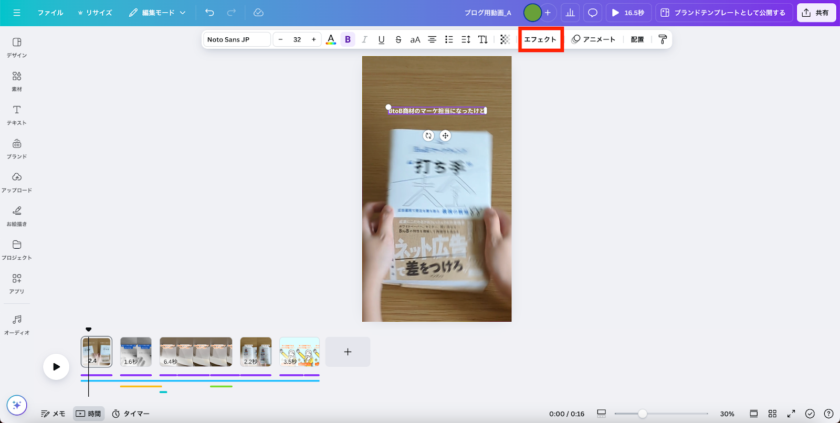Click the undo arrow icon
Image resolution: width=840 pixels, height=423 pixels.
coord(209,13)
